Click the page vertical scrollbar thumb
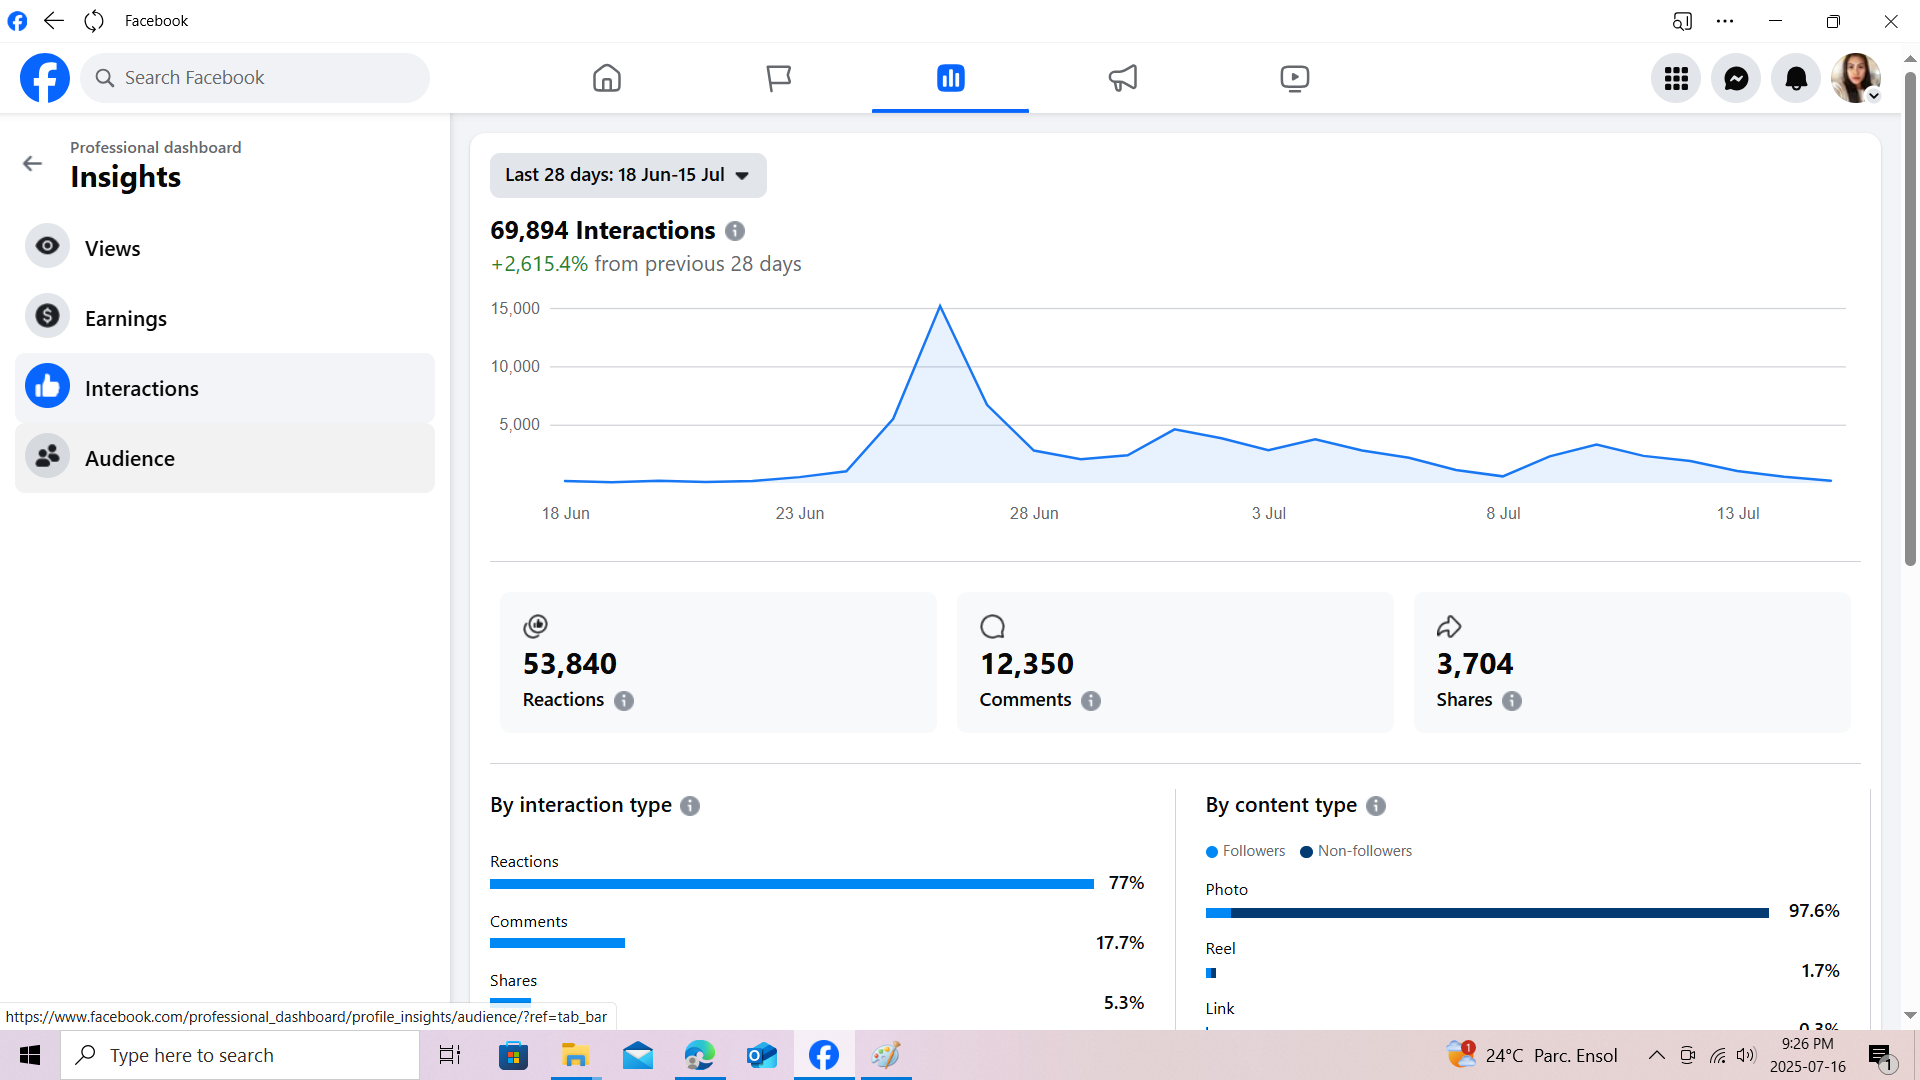Viewport: 1920px width, 1080px height. coord(1910,320)
